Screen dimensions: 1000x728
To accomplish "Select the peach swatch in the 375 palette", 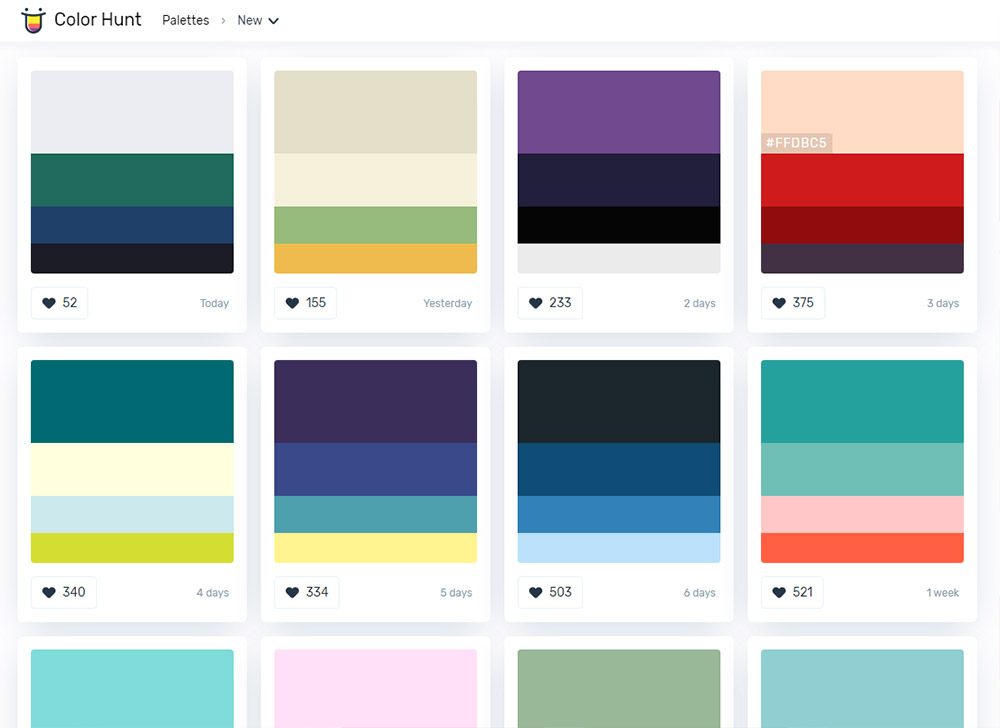I will [x=862, y=112].
